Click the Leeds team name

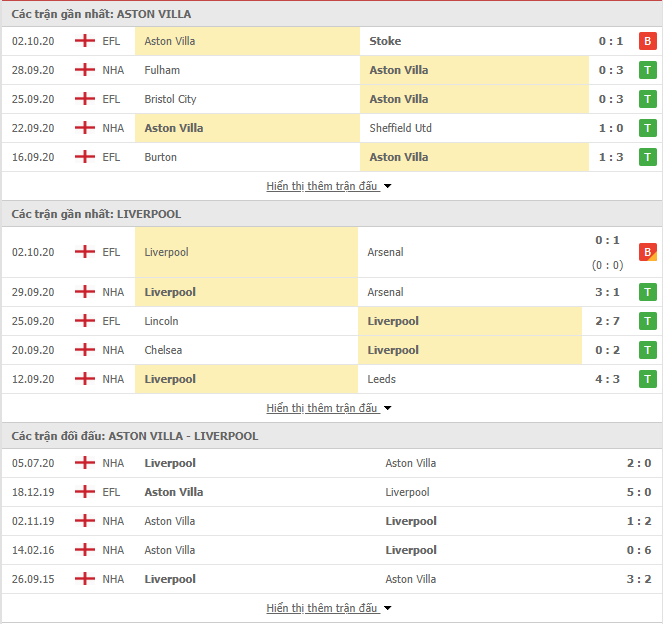coord(381,379)
